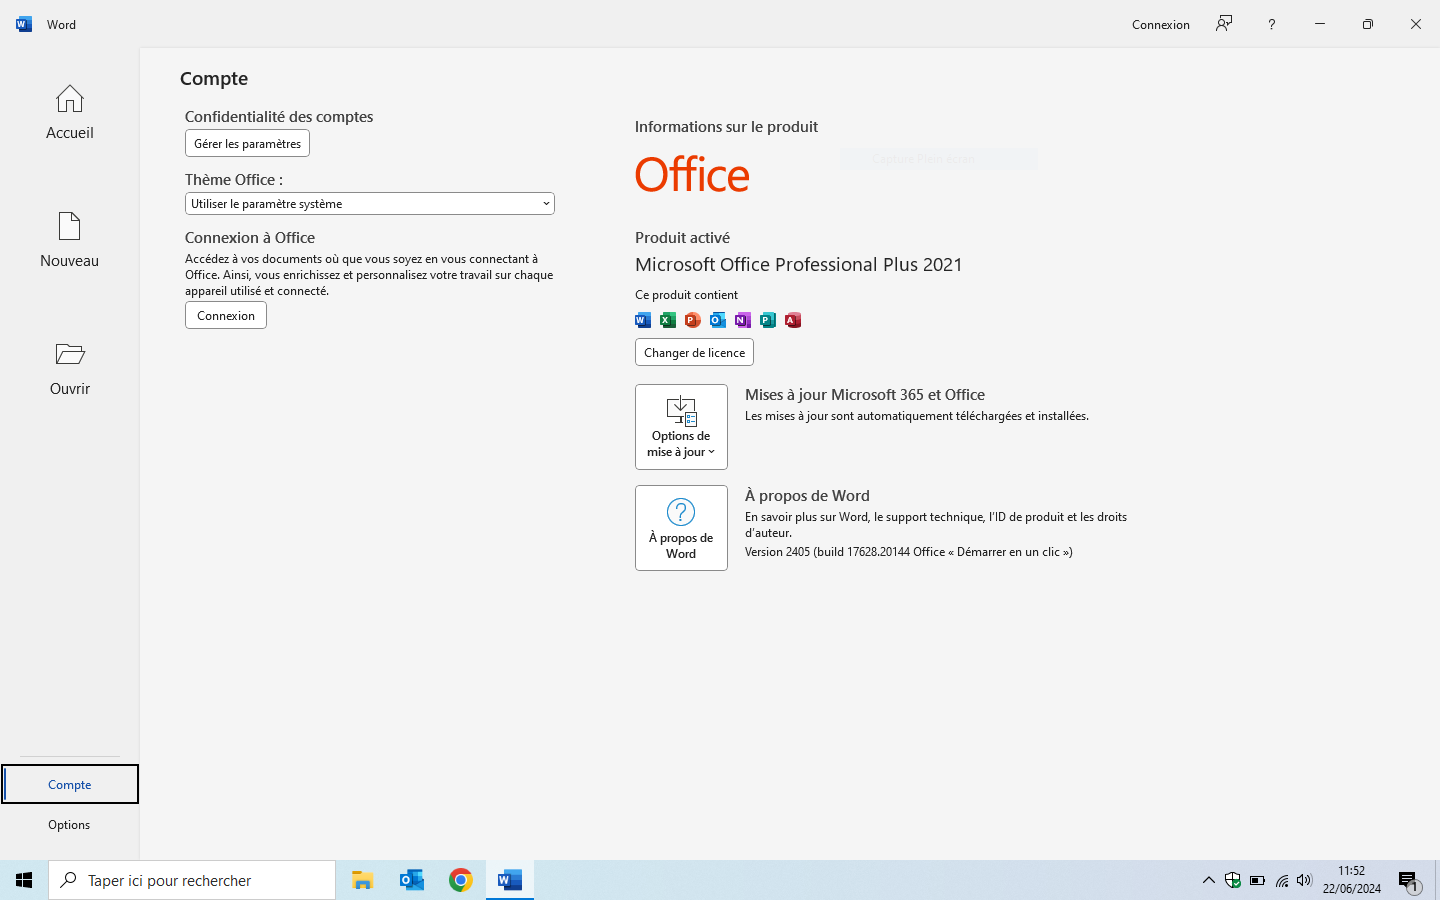Image resolution: width=1440 pixels, height=900 pixels.
Task: Click Microsoft Office Professional Plus 2021 text
Action: (x=798, y=265)
